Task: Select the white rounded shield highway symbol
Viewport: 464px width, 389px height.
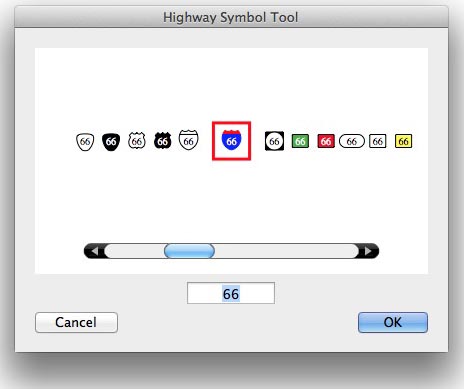Action: 85,142
